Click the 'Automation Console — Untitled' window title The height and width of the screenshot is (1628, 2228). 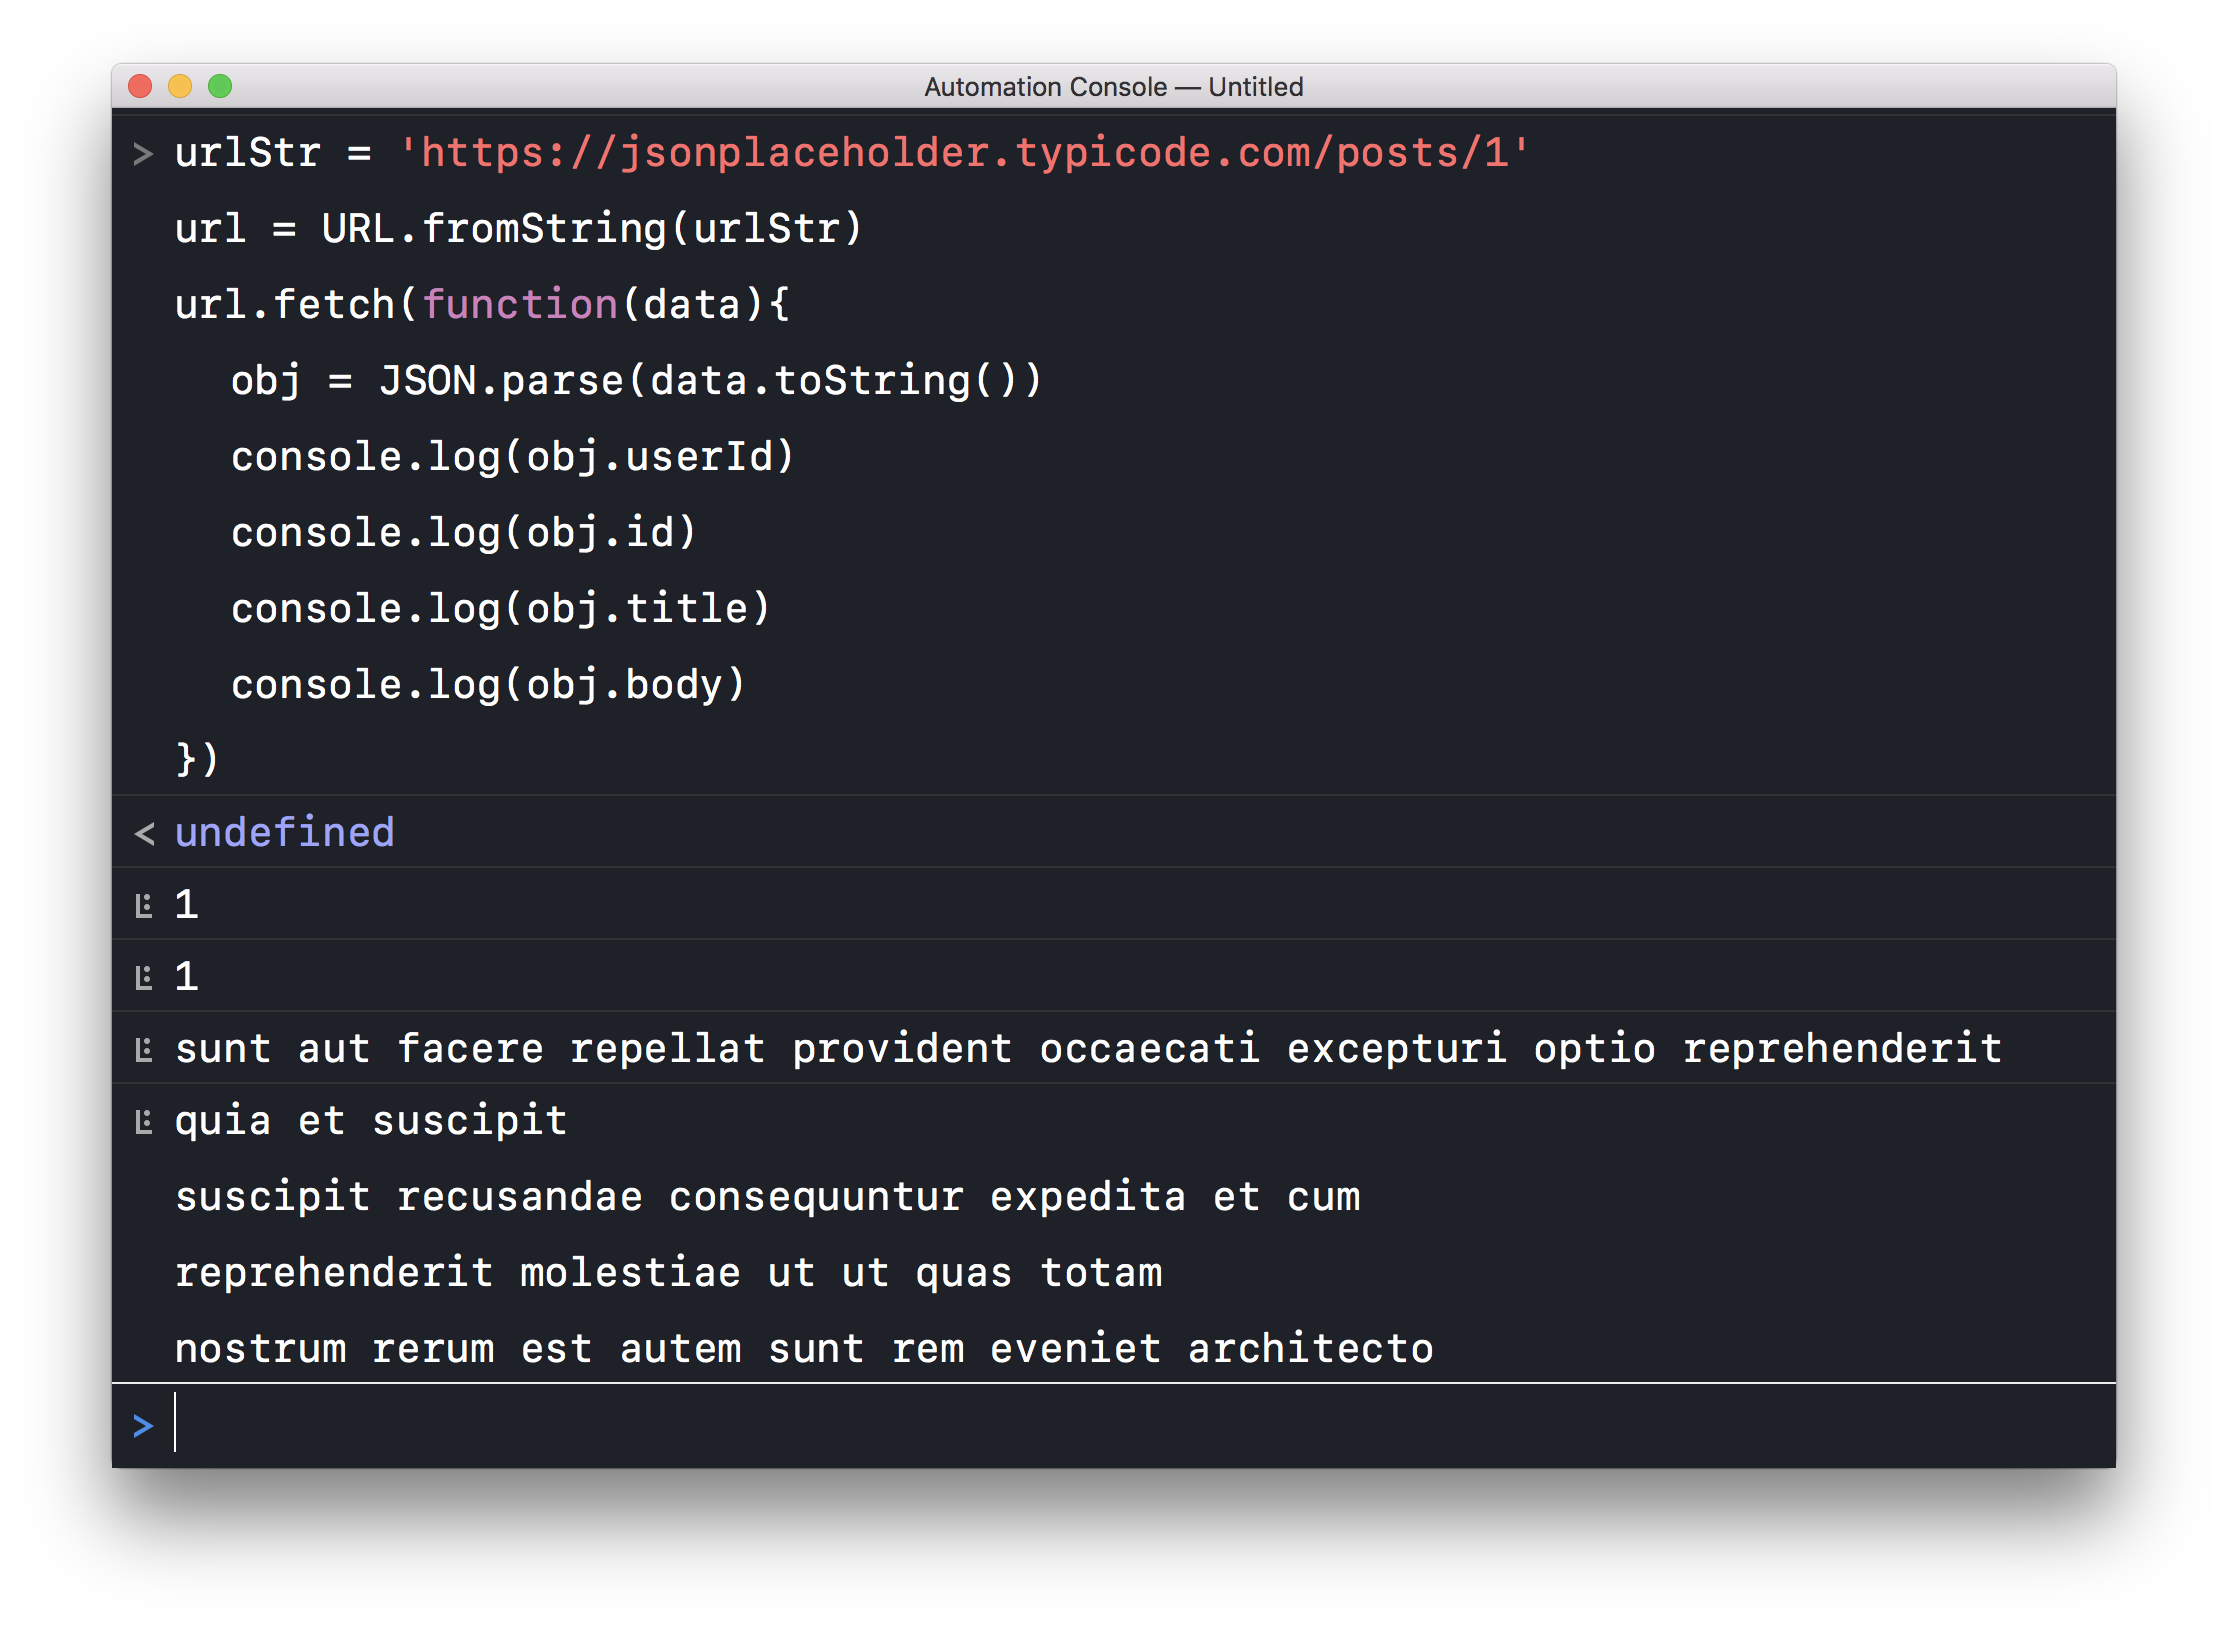(1113, 87)
